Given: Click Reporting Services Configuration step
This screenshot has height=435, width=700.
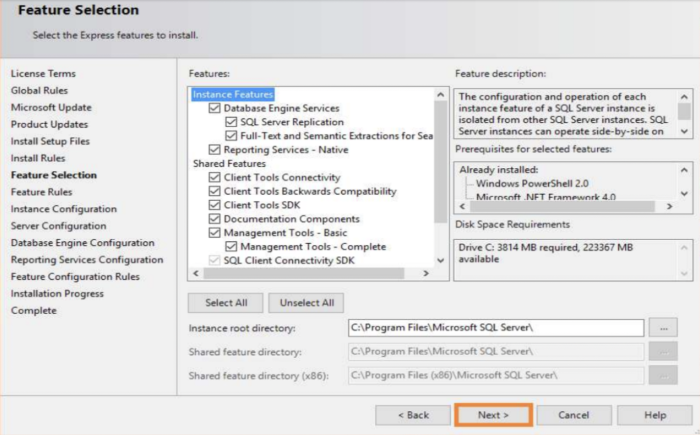Looking at the screenshot, I should [x=87, y=260].
